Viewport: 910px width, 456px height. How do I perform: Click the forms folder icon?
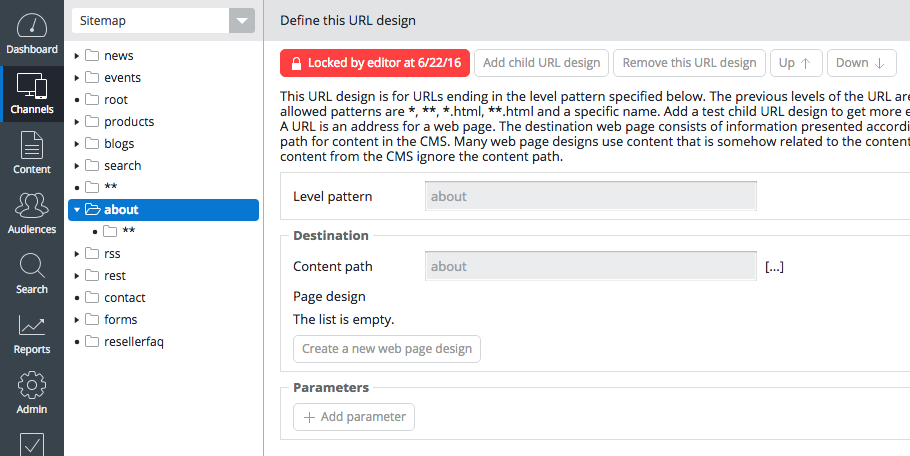92,320
